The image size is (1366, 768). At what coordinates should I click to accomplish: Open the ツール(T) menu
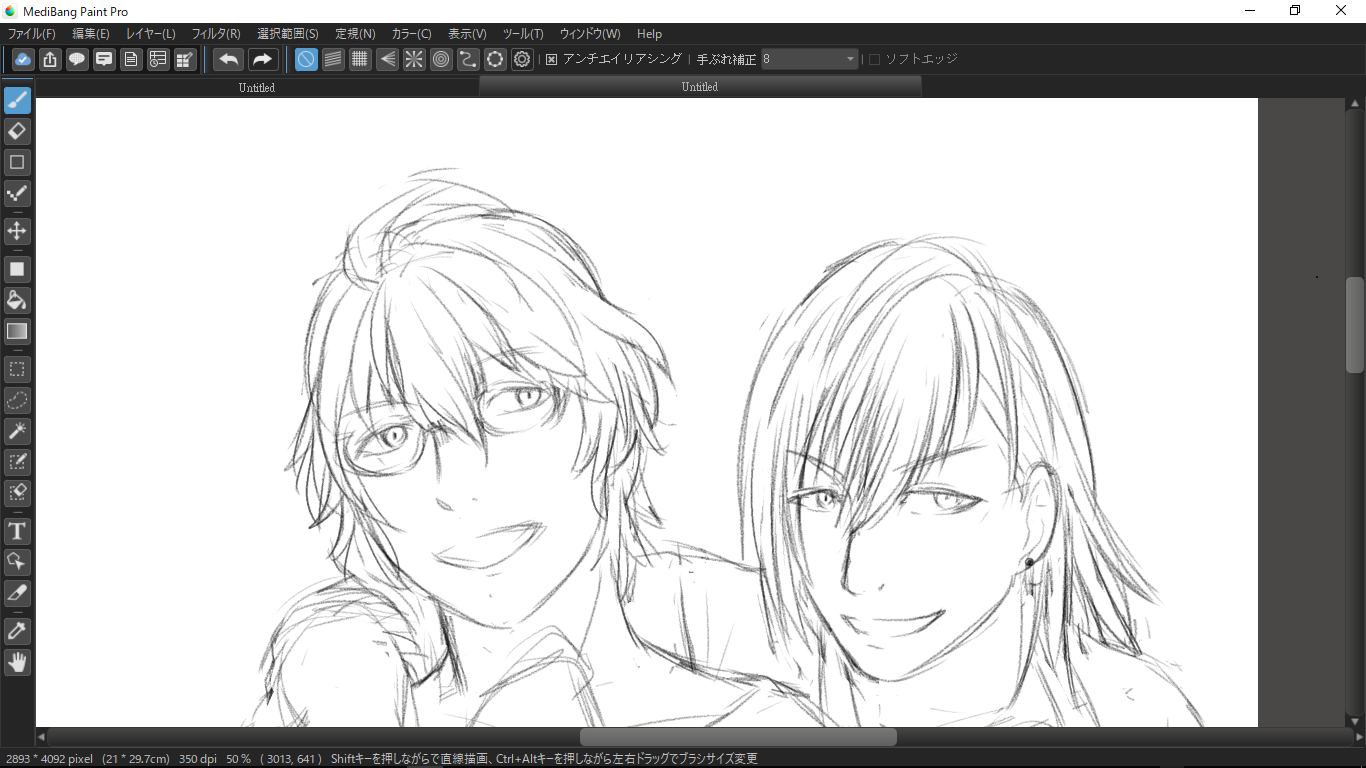click(523, 34)
